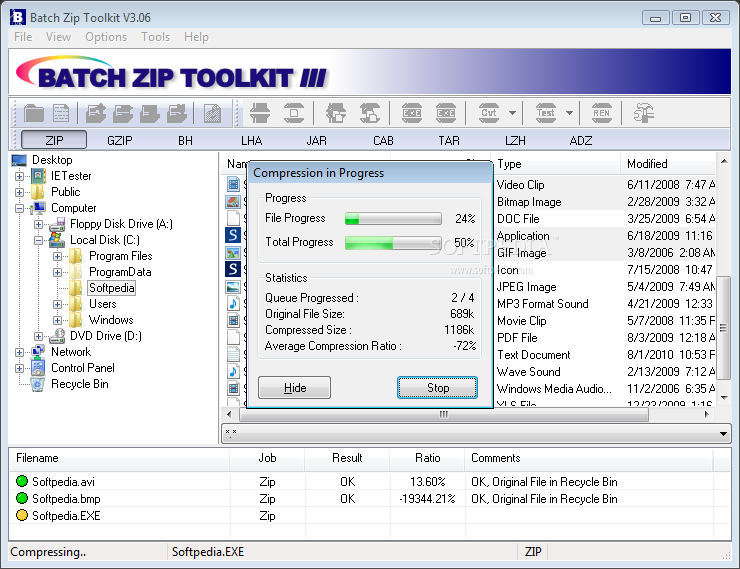Expand the IETester tree node
Screen dimensions: 740x569
coord(19,176)
